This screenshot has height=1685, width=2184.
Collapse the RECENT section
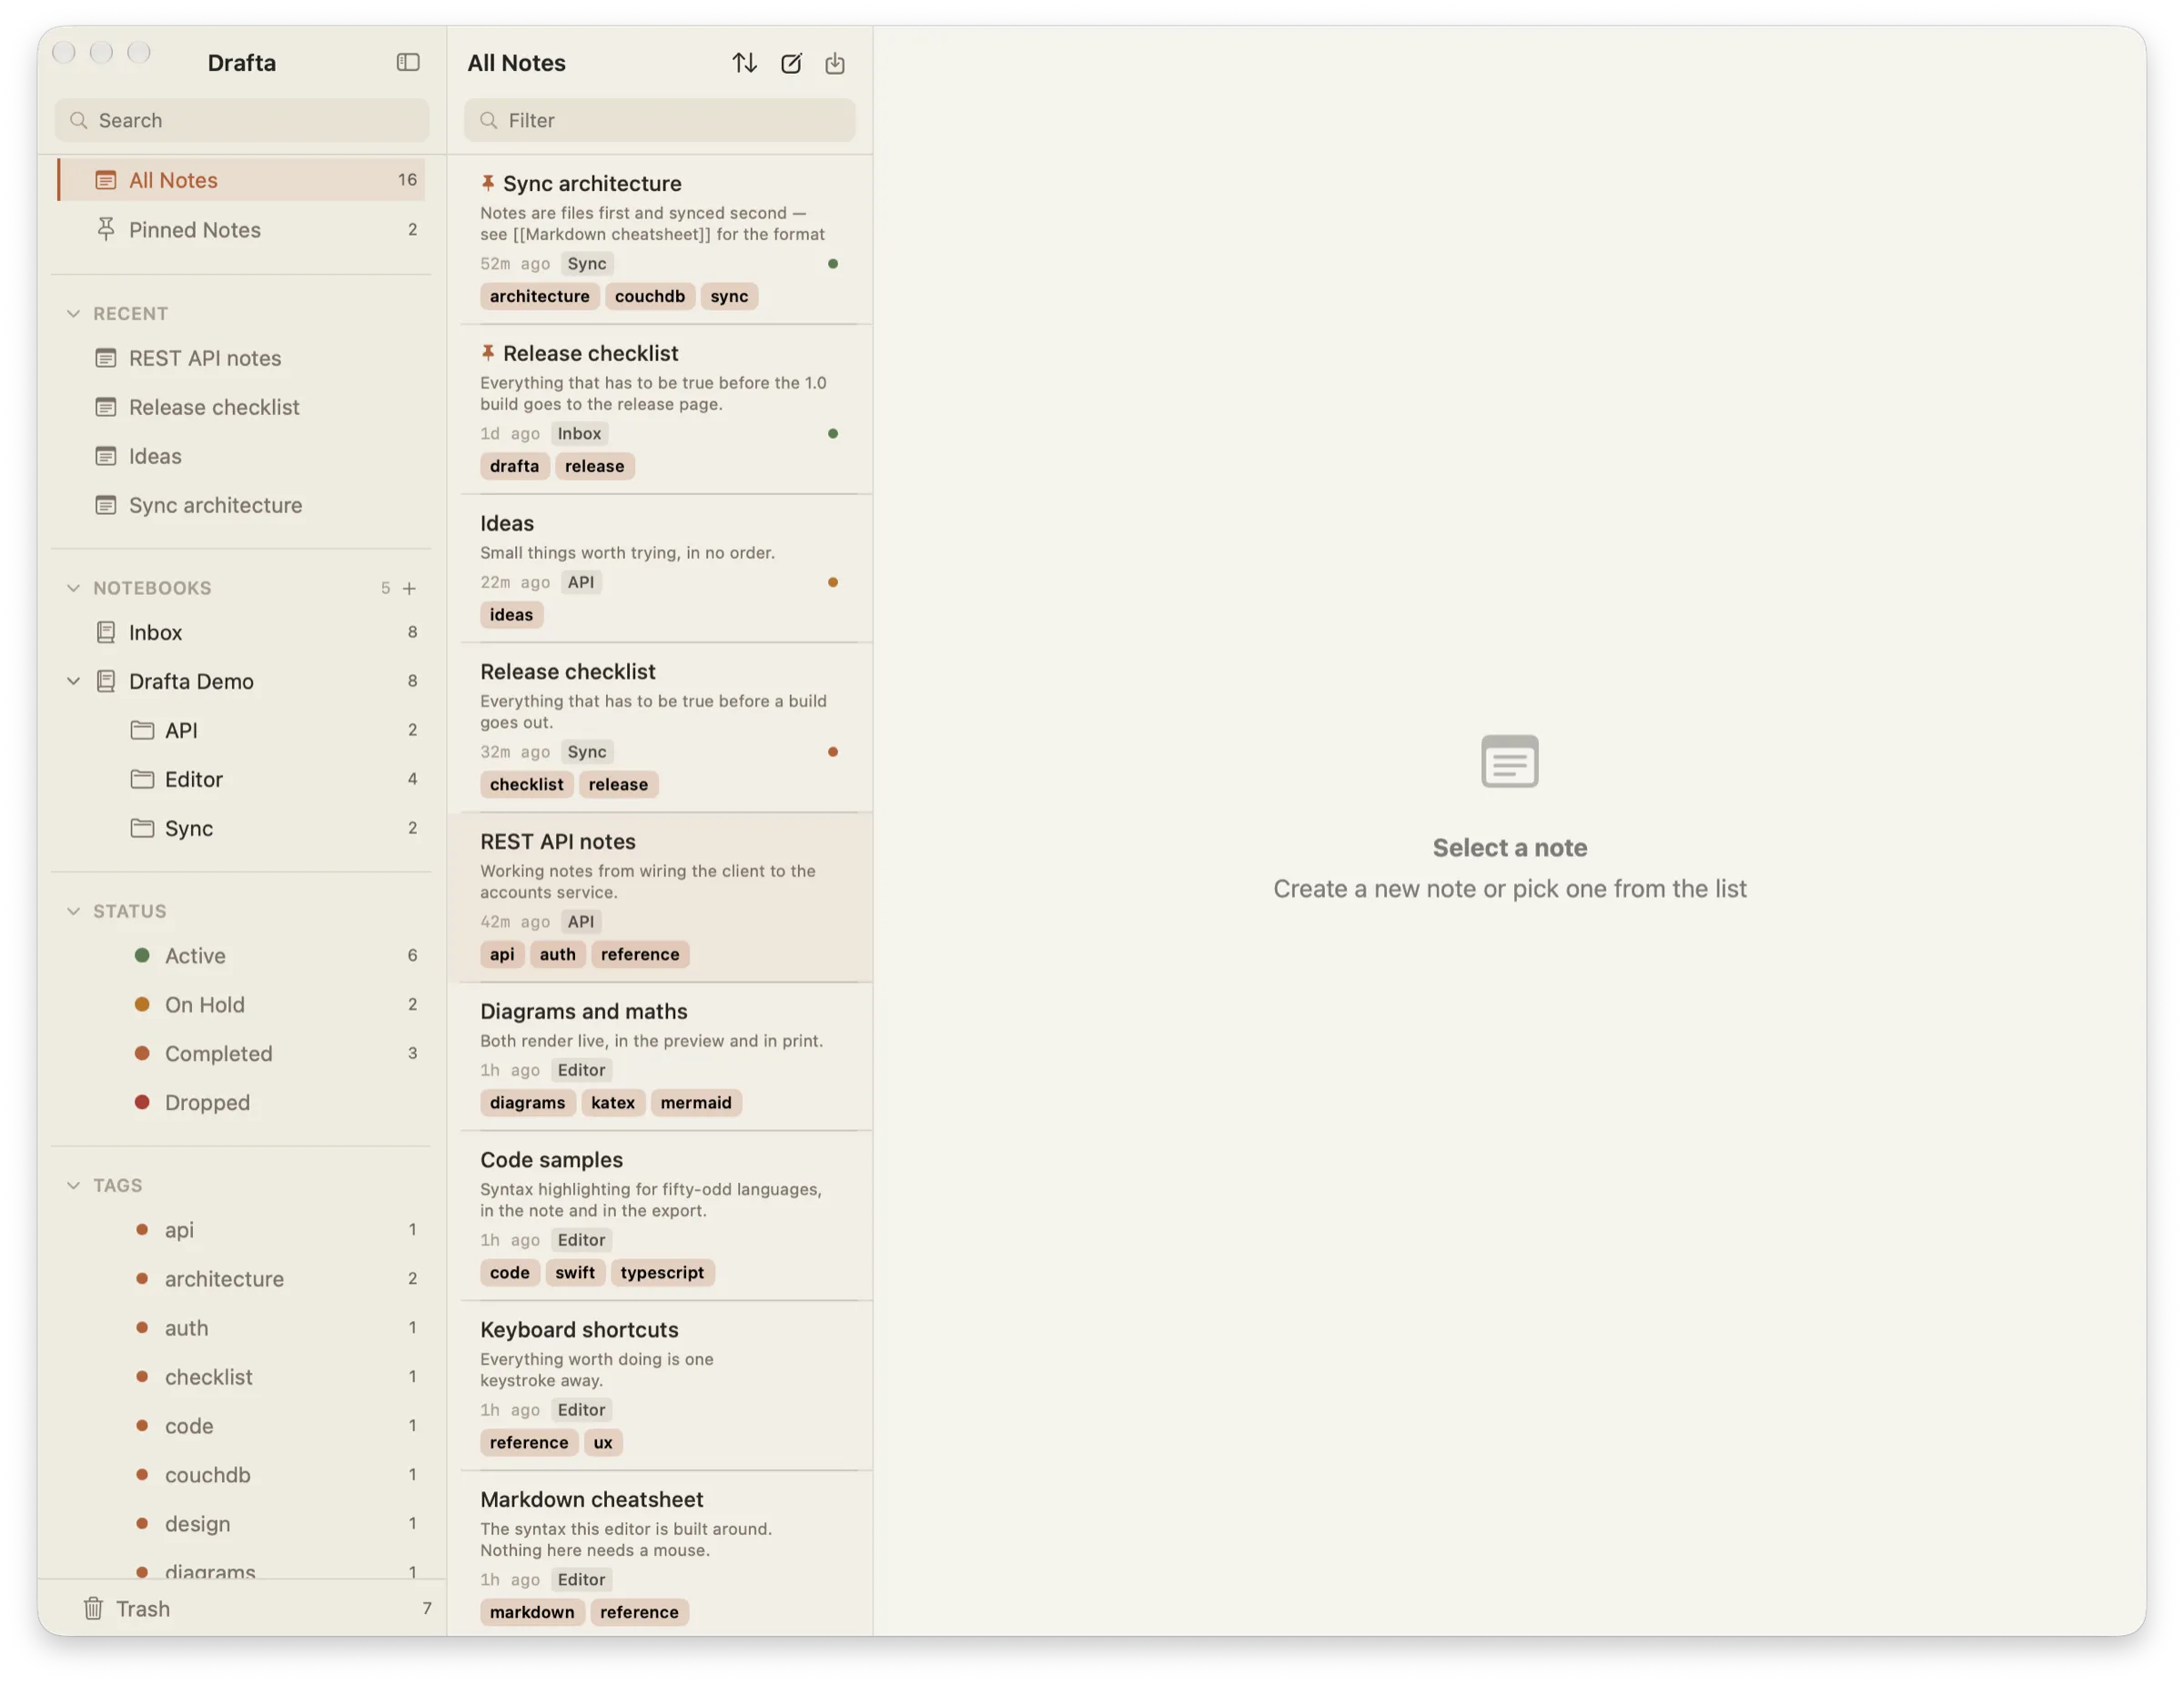click(x=73, y=313)
